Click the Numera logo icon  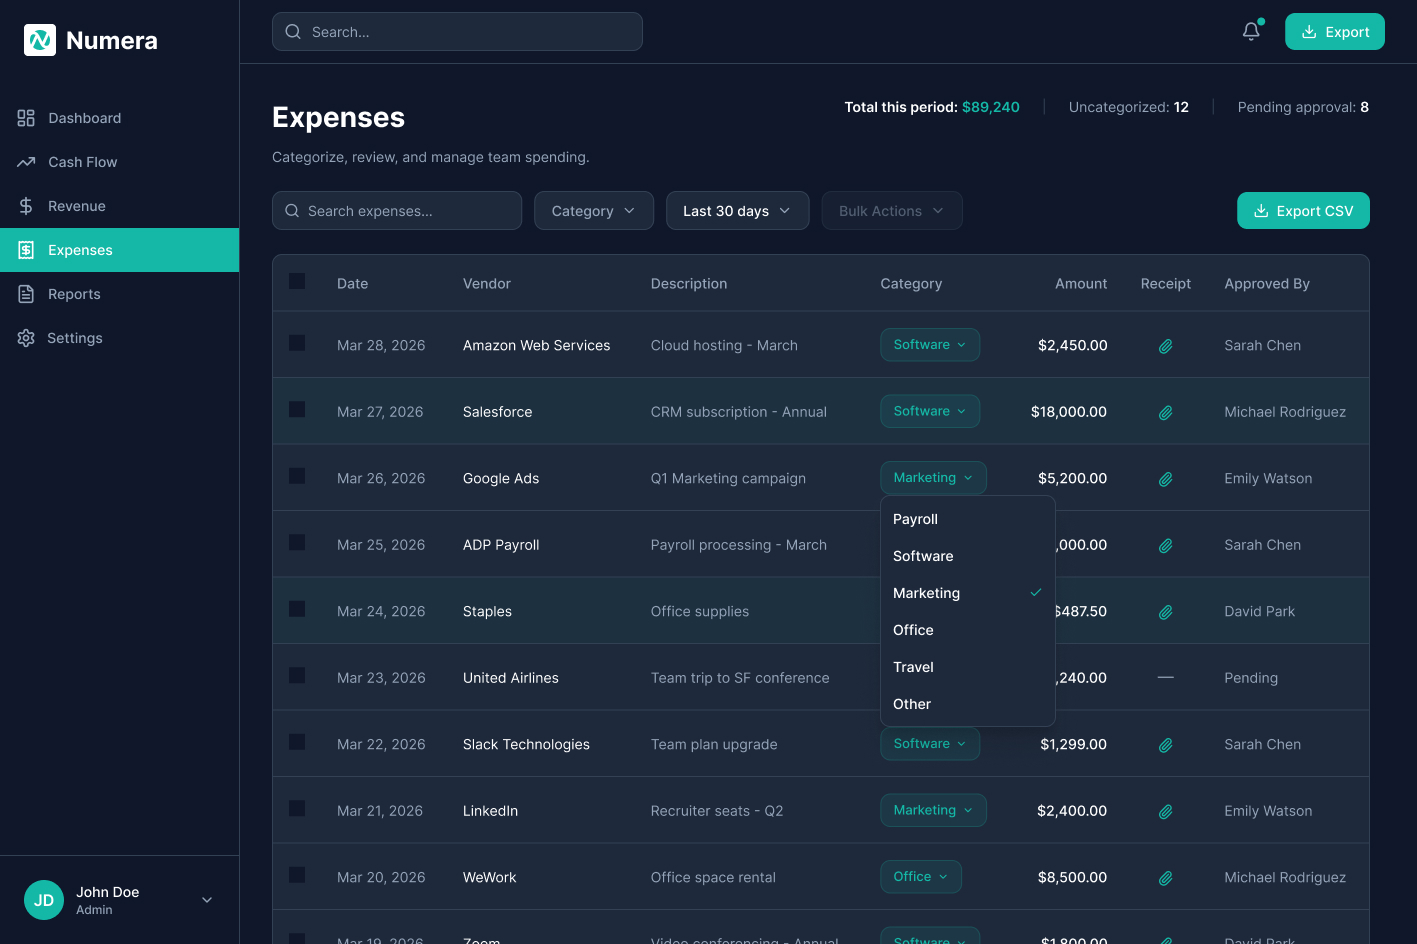[x=40, y=40]
